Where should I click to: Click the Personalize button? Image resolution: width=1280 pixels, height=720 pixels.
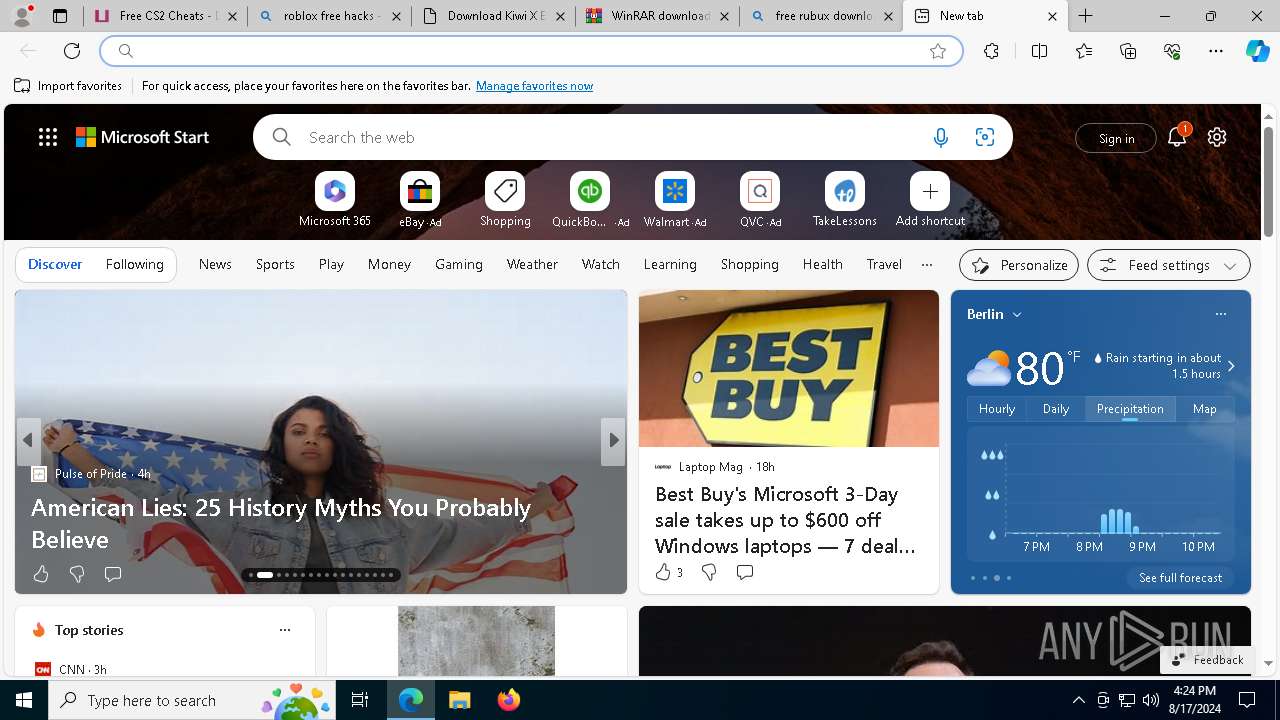(1019, 265)
